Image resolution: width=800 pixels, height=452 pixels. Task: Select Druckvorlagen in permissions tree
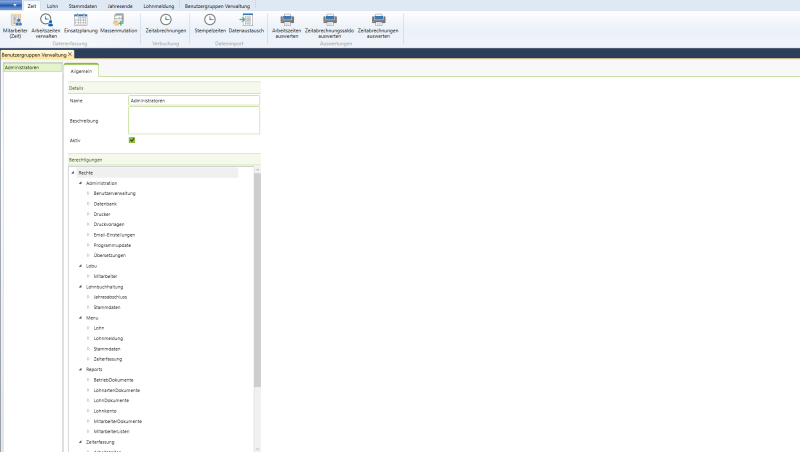[109, 224]
